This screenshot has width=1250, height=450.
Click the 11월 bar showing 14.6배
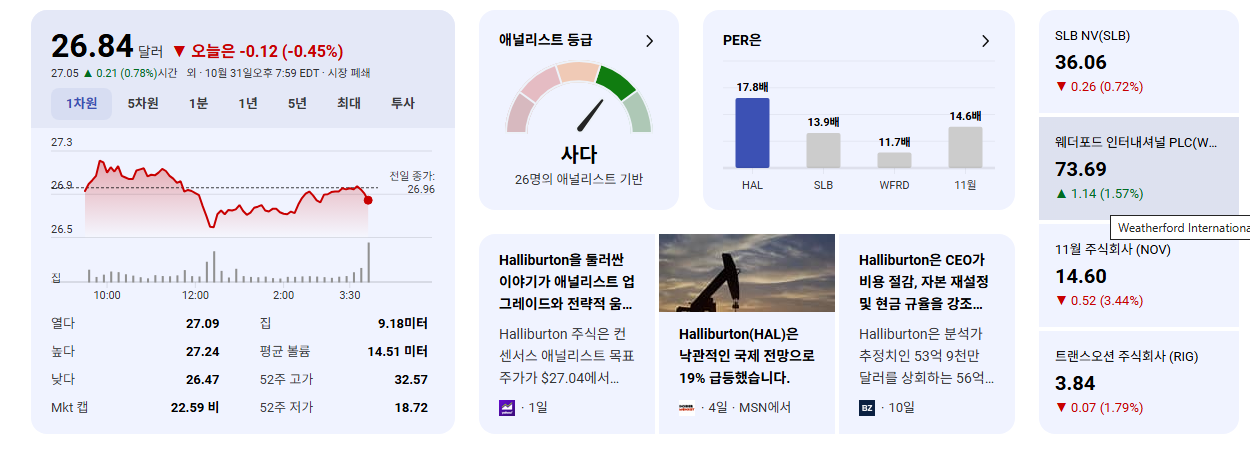(x=965, y=147)
